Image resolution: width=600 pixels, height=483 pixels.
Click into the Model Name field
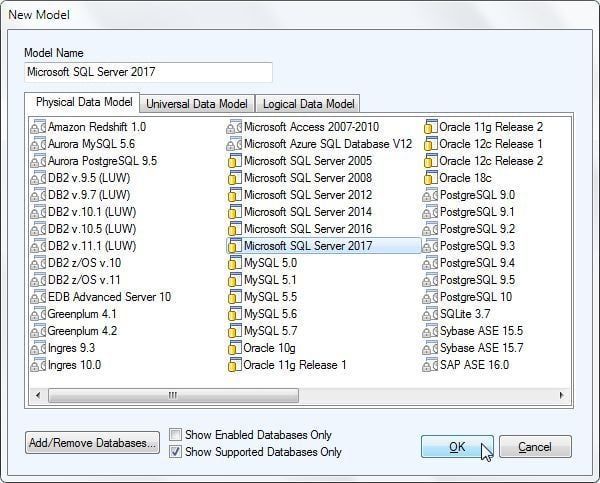tap(148, 72)
